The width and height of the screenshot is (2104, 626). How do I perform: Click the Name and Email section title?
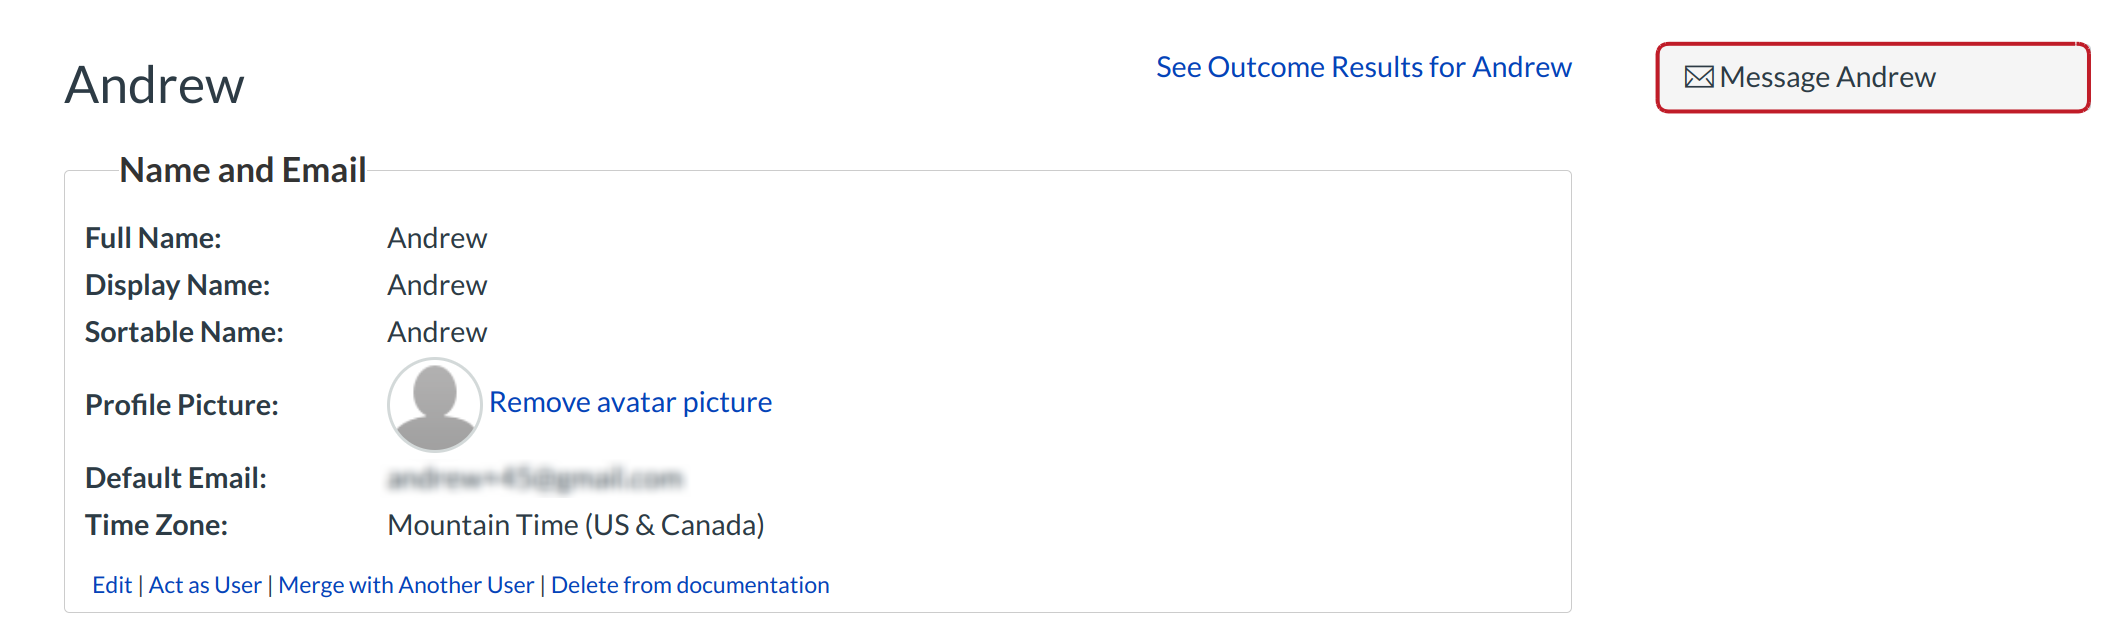243,170
